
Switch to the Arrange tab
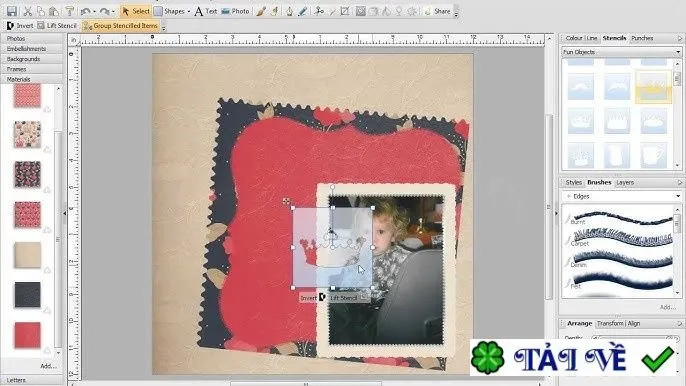(579, 323)
